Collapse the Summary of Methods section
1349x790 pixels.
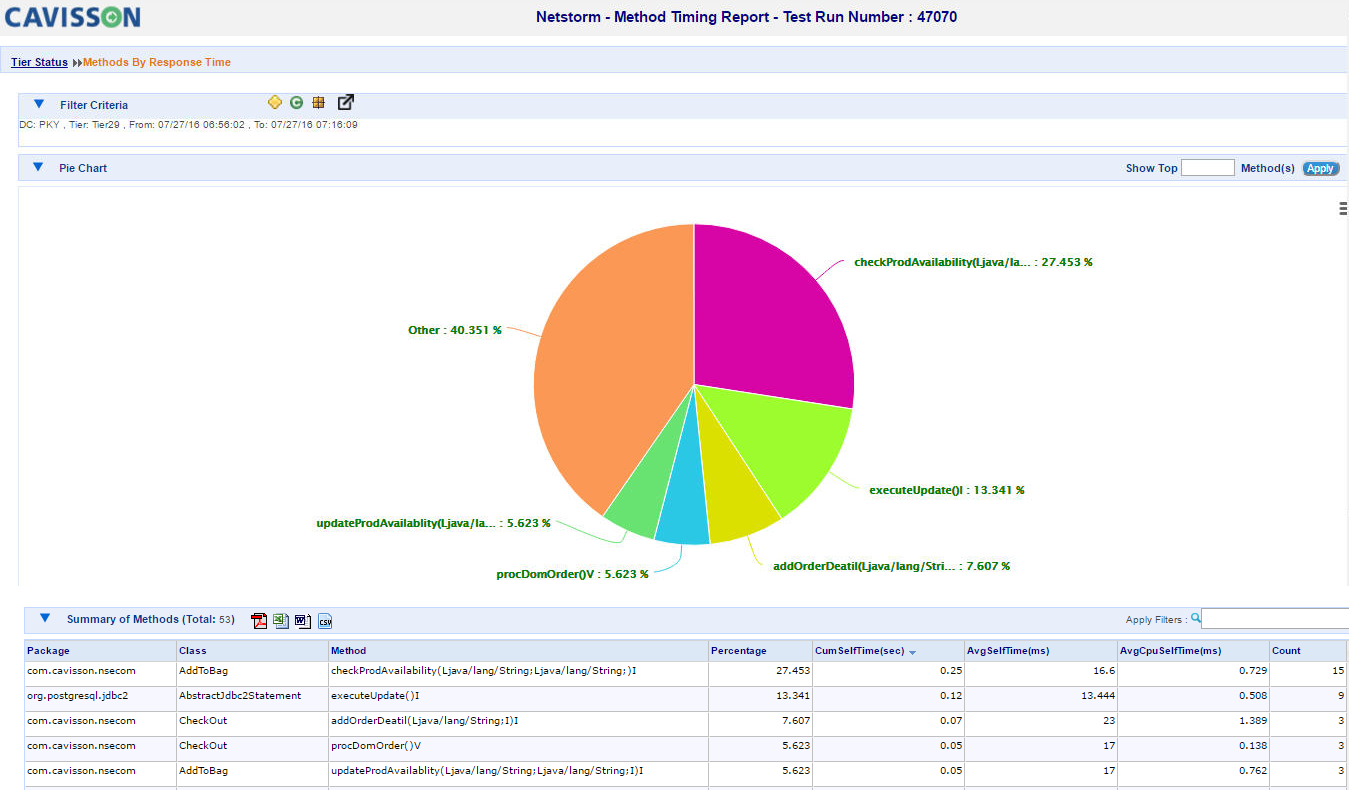[x=44, y=618]
